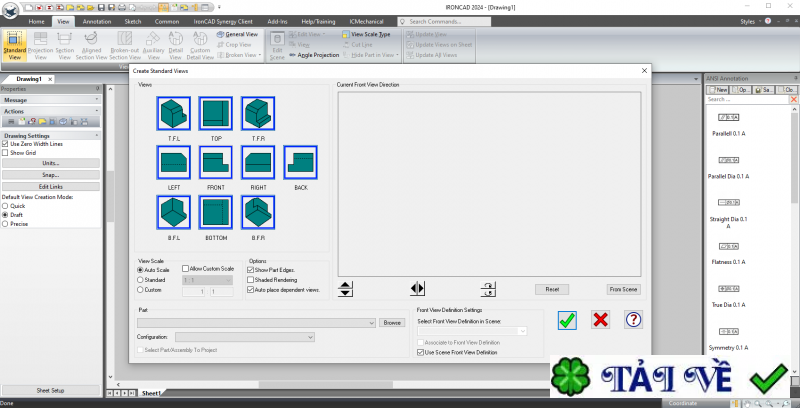This screenshot has height=408, width=800.
Task: Select Quick view creation mode
Action: click(x=5, y=206)
